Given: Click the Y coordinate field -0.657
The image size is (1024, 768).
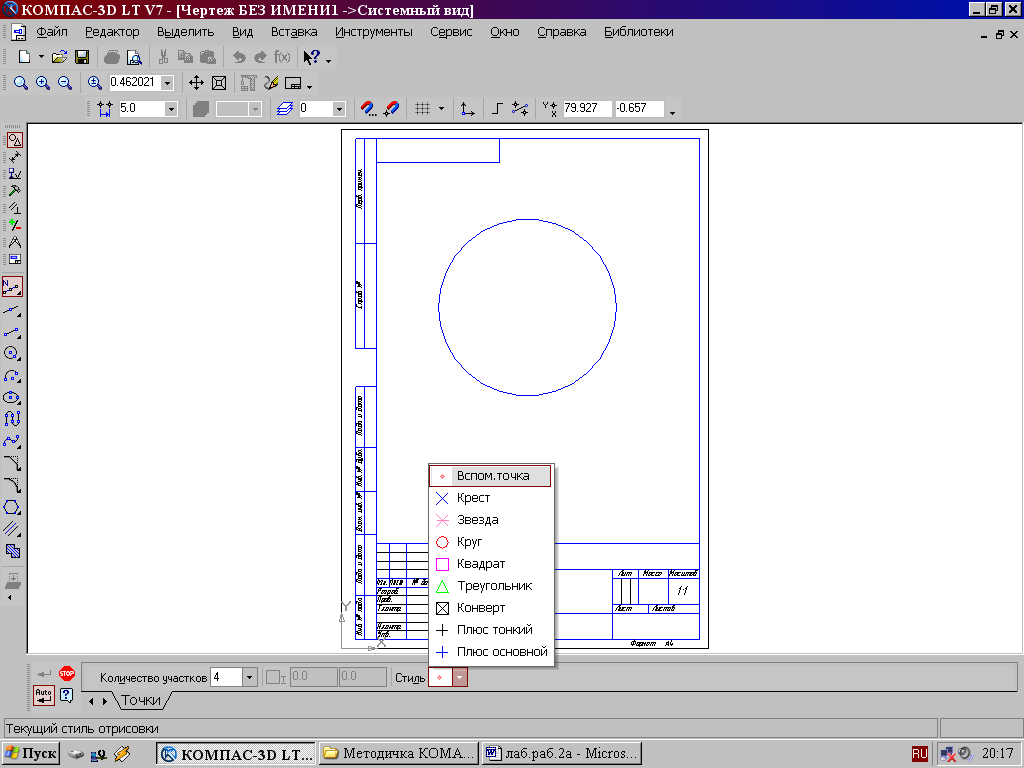Looking at the screenshot, I should (x=639, y=108).
